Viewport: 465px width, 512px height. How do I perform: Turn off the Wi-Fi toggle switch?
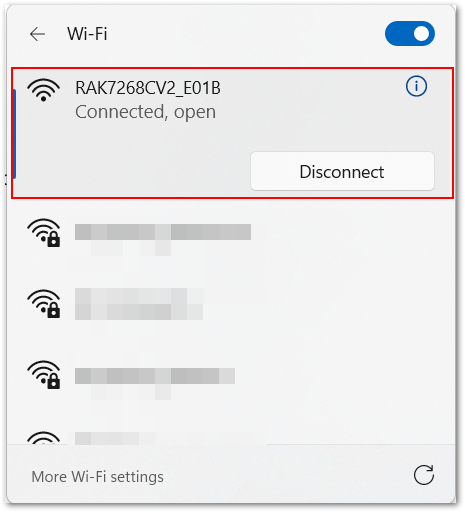coord(410,34)
